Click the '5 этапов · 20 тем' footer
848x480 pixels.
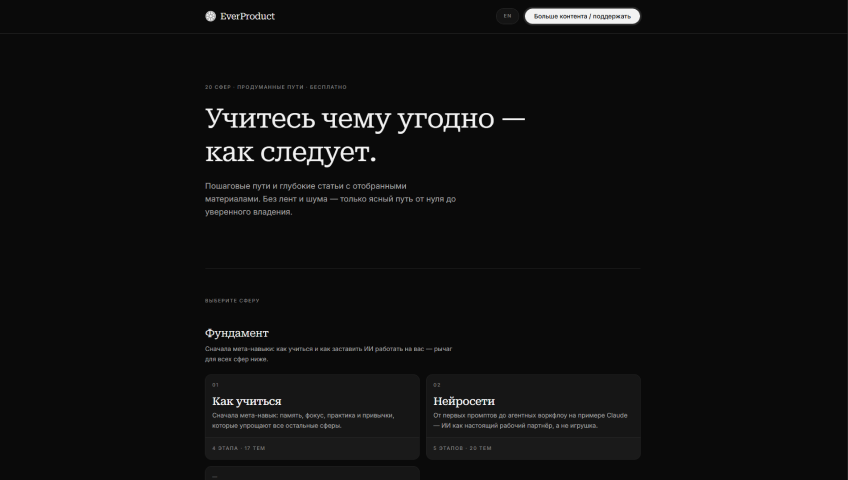pos(462,448)
